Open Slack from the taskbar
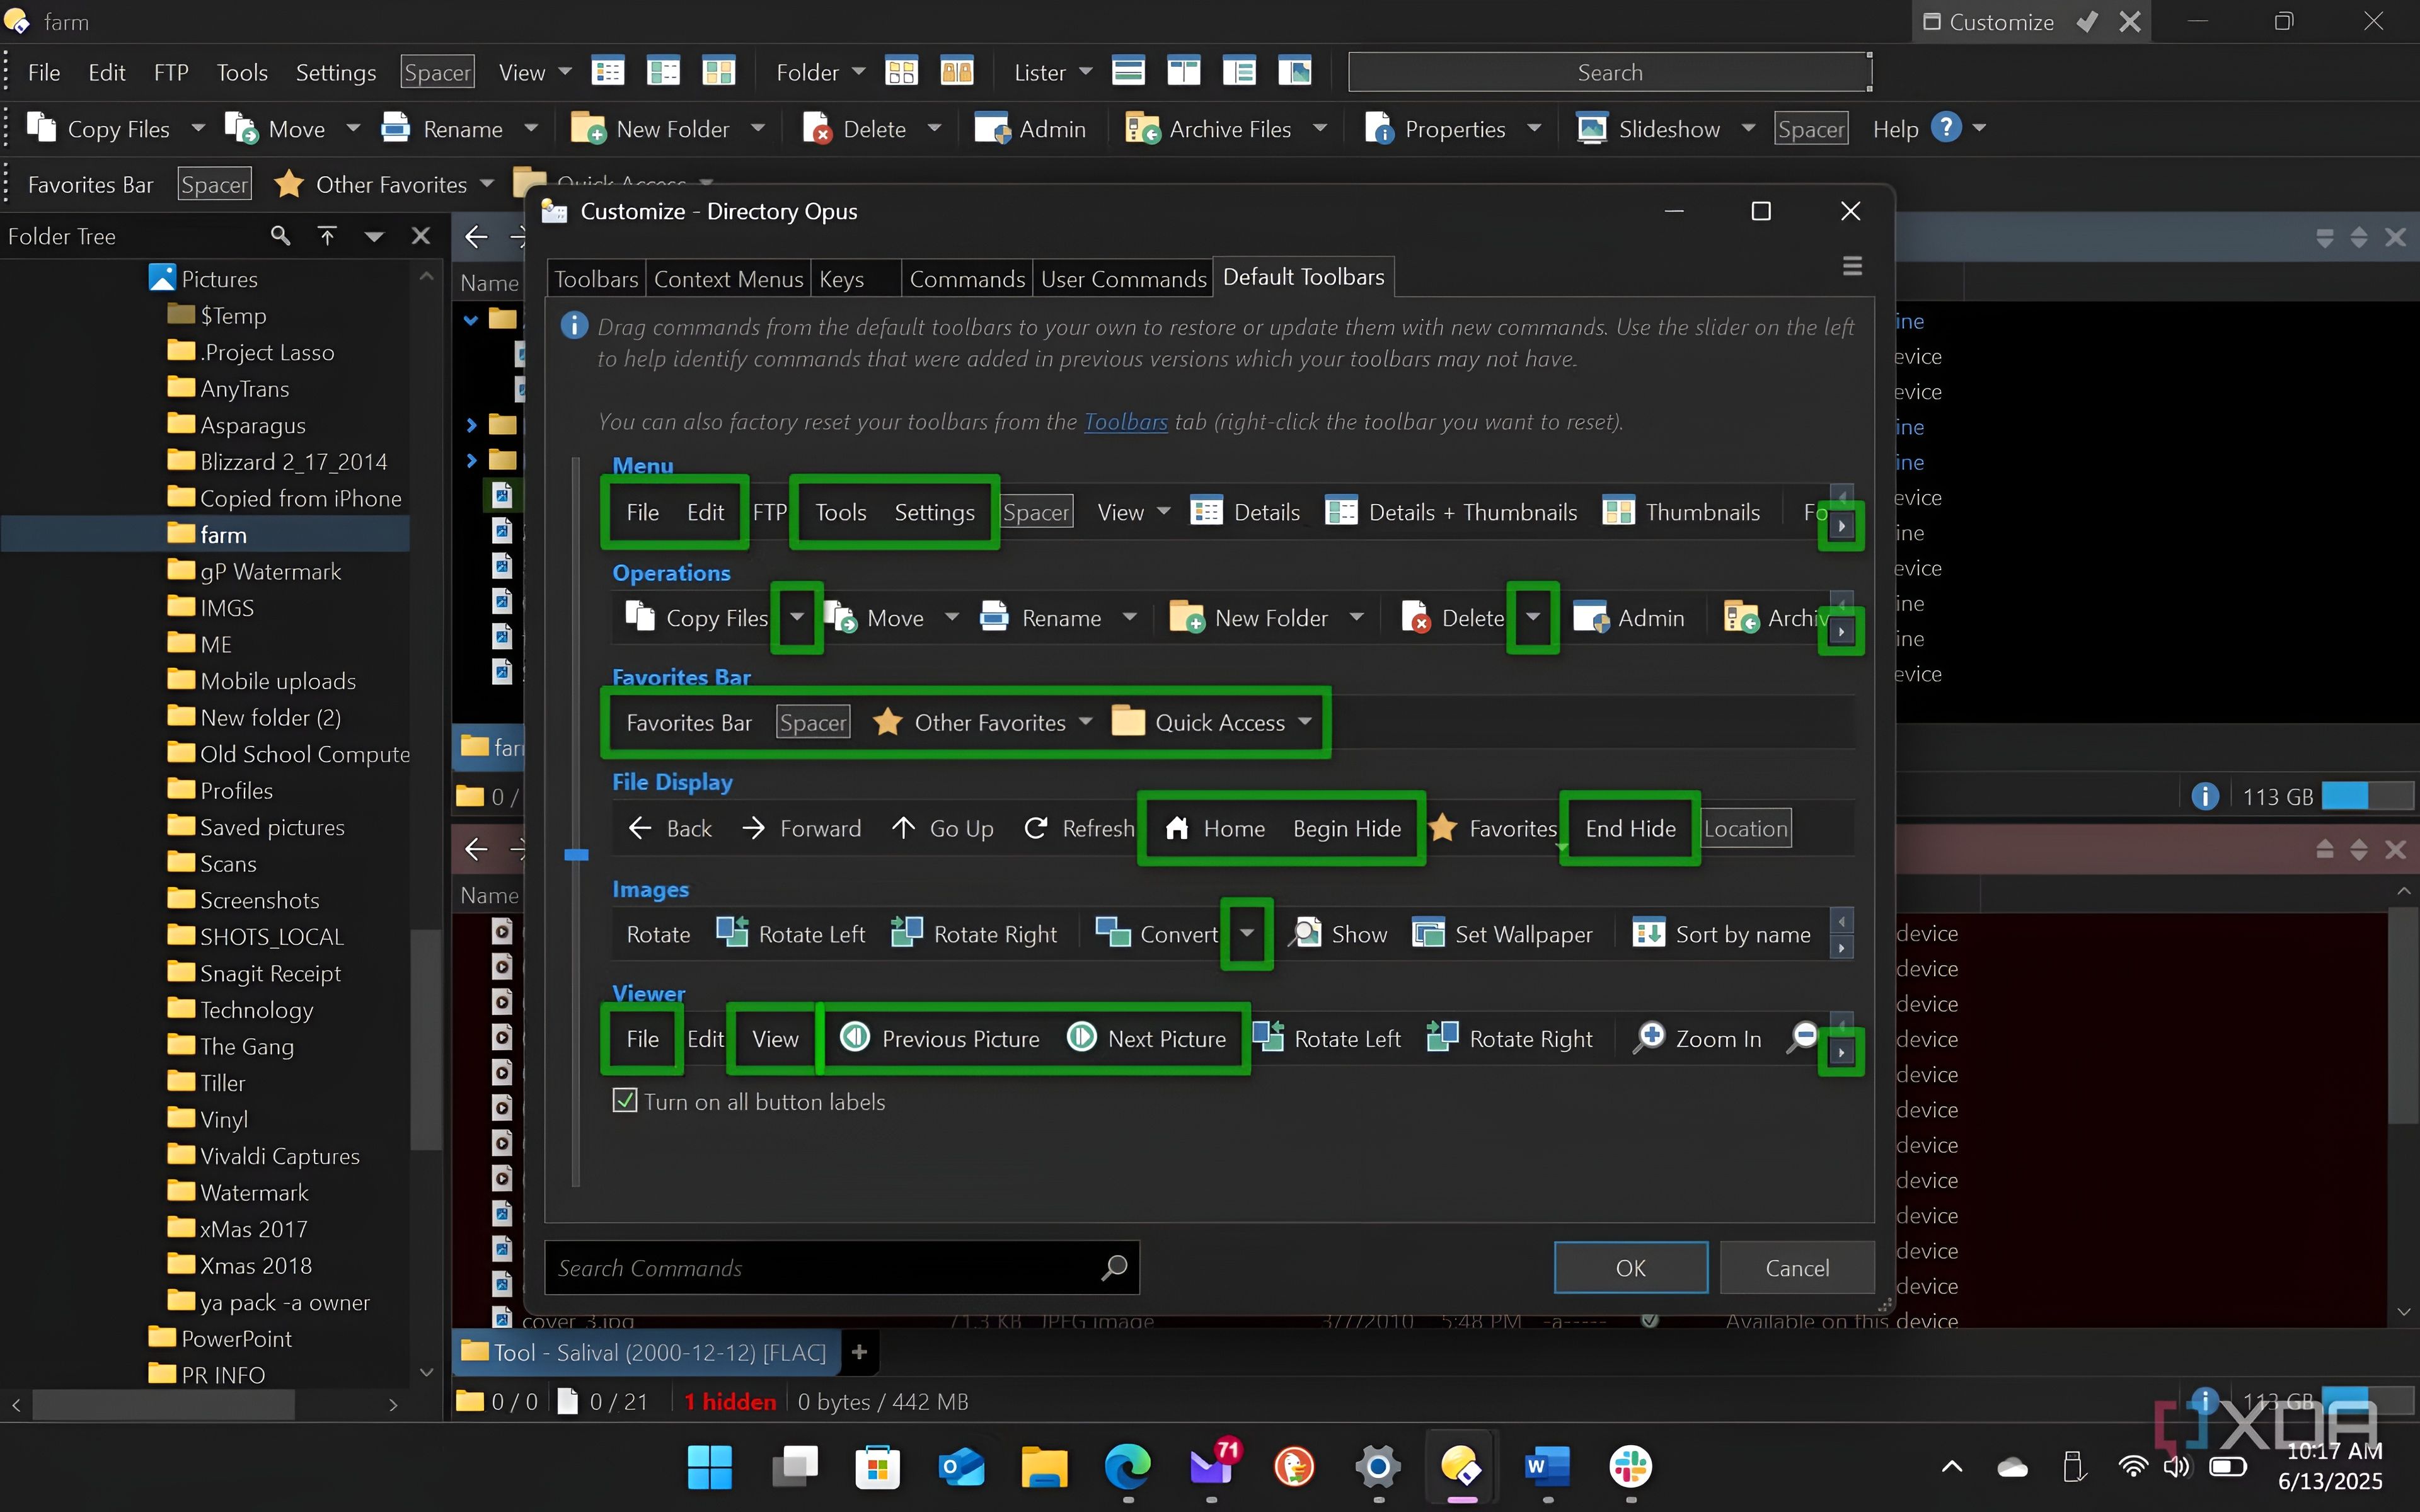 [1631, 1467]
